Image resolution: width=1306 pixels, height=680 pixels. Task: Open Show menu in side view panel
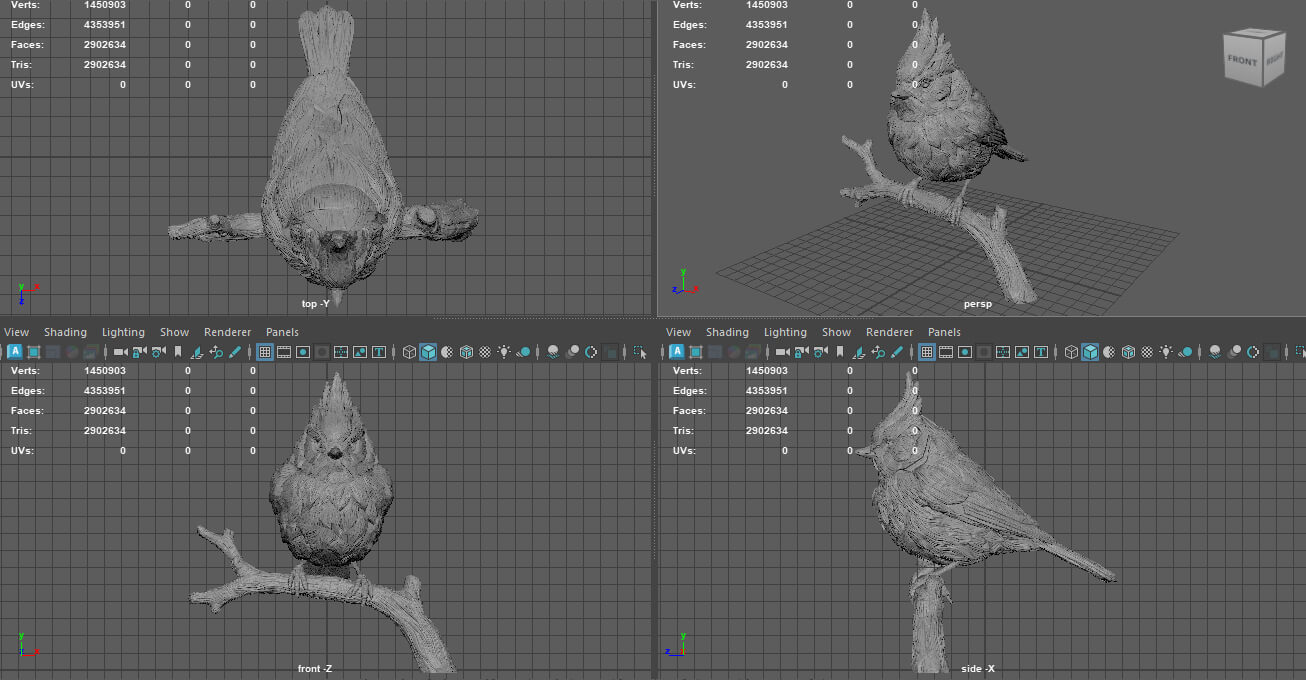coord(836,332)
